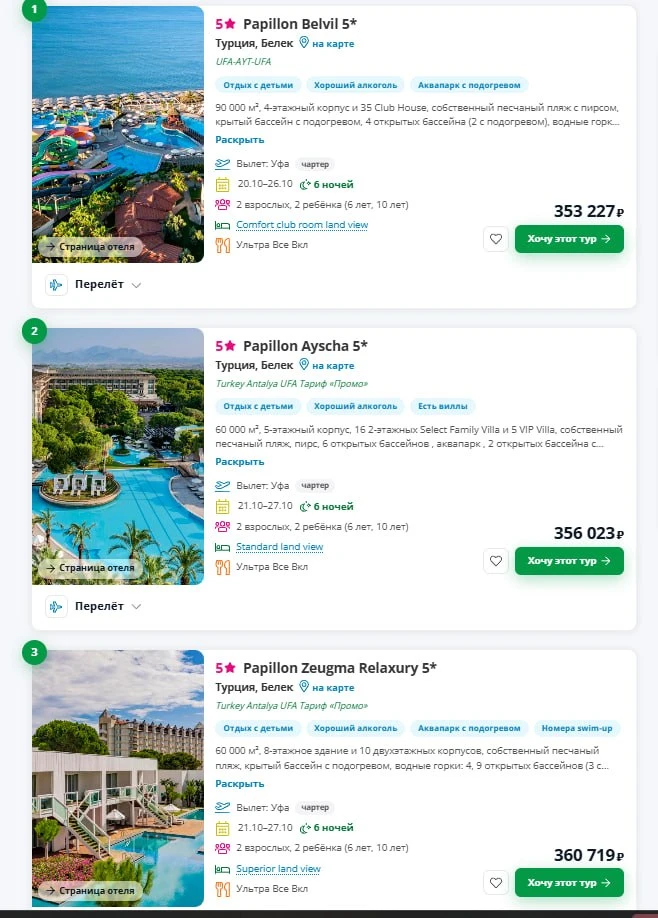Click Хочу этот тур for Papillon Belvil

click(569, 239)
